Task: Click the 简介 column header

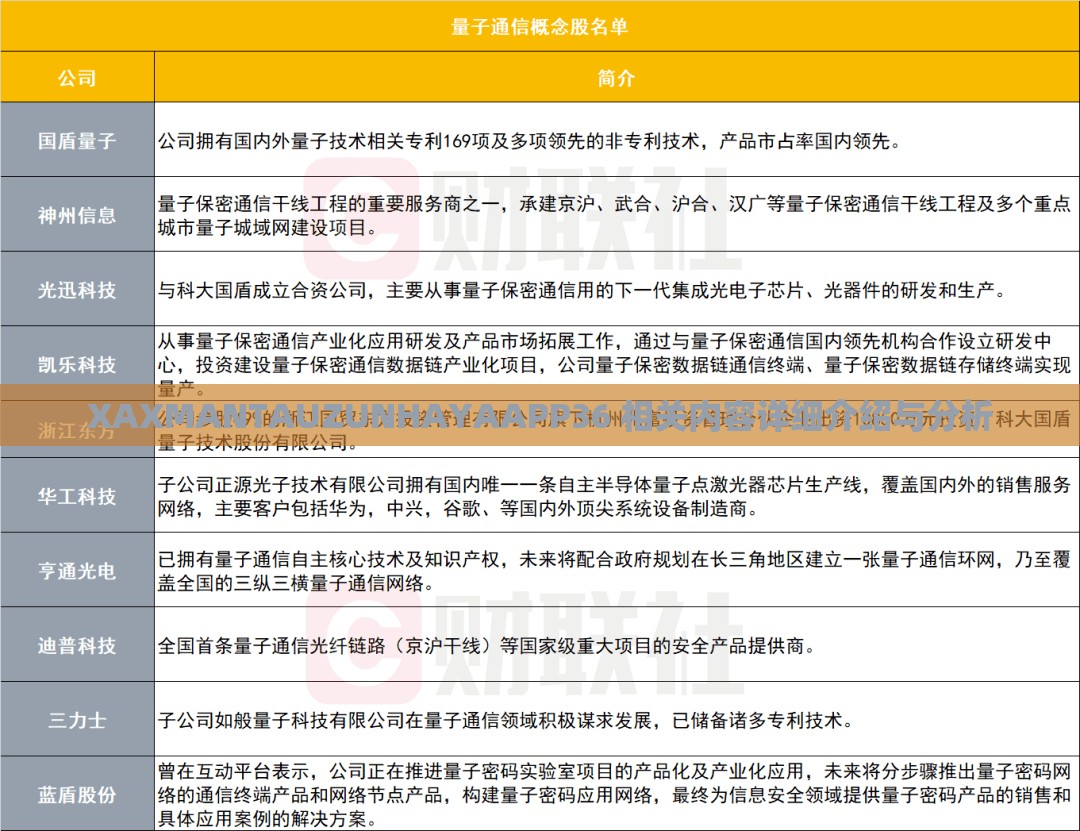Action: pos(616,77)
